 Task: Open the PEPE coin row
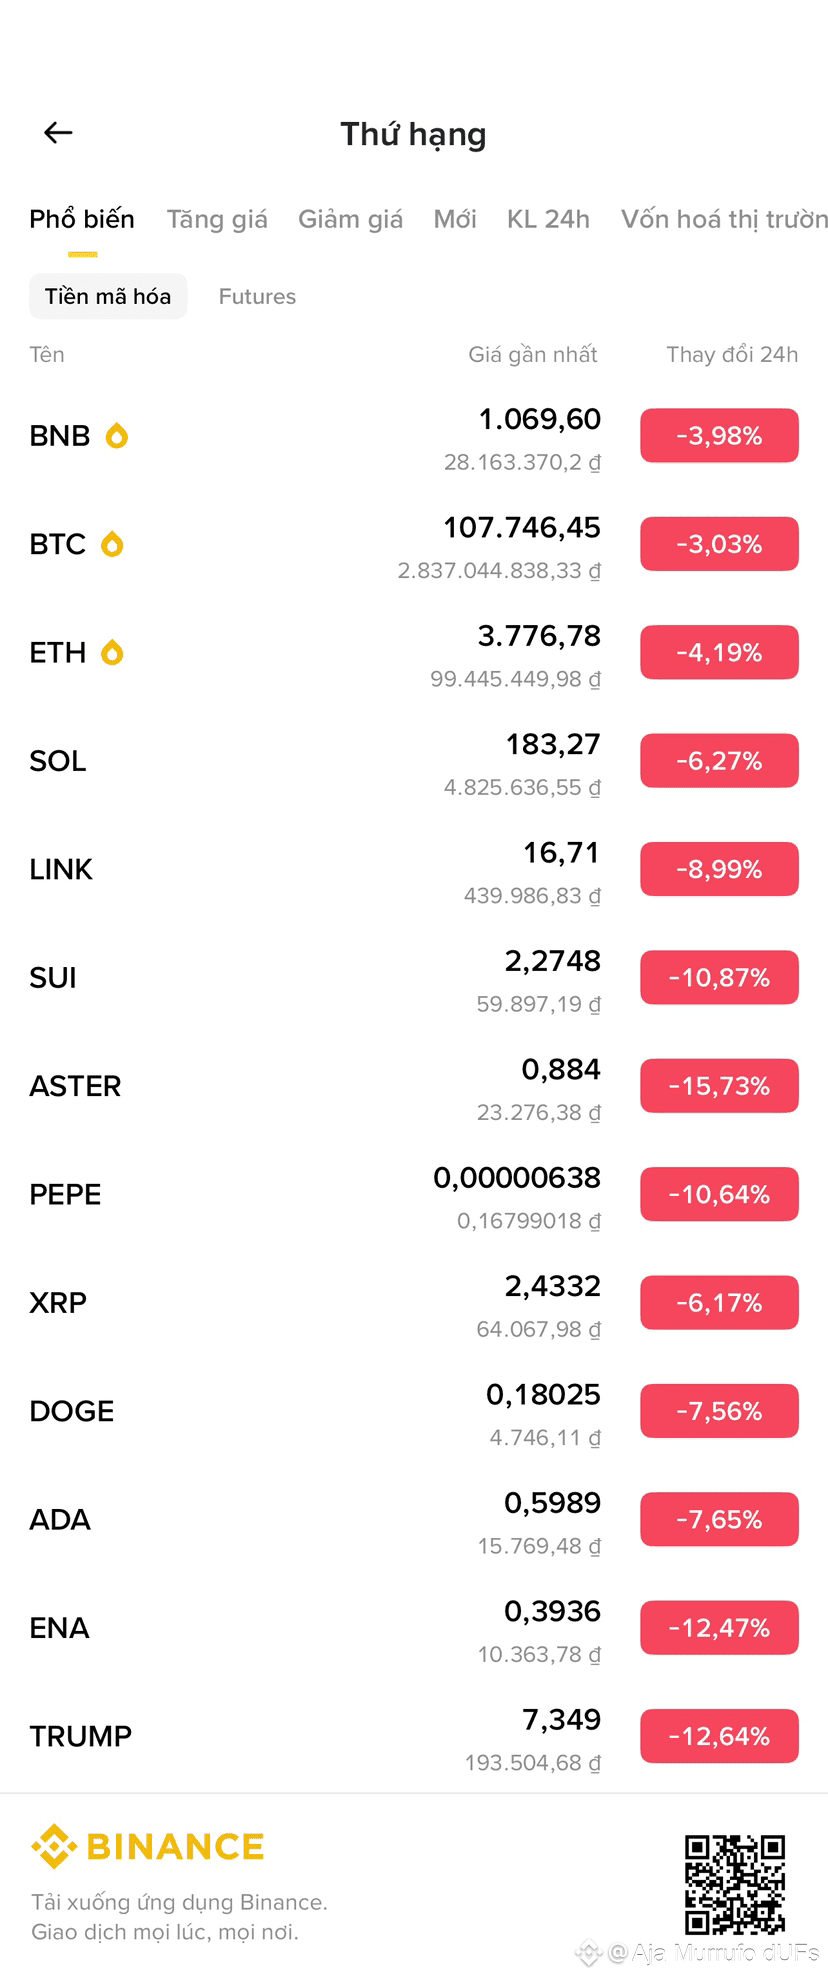coord(414,1195)
